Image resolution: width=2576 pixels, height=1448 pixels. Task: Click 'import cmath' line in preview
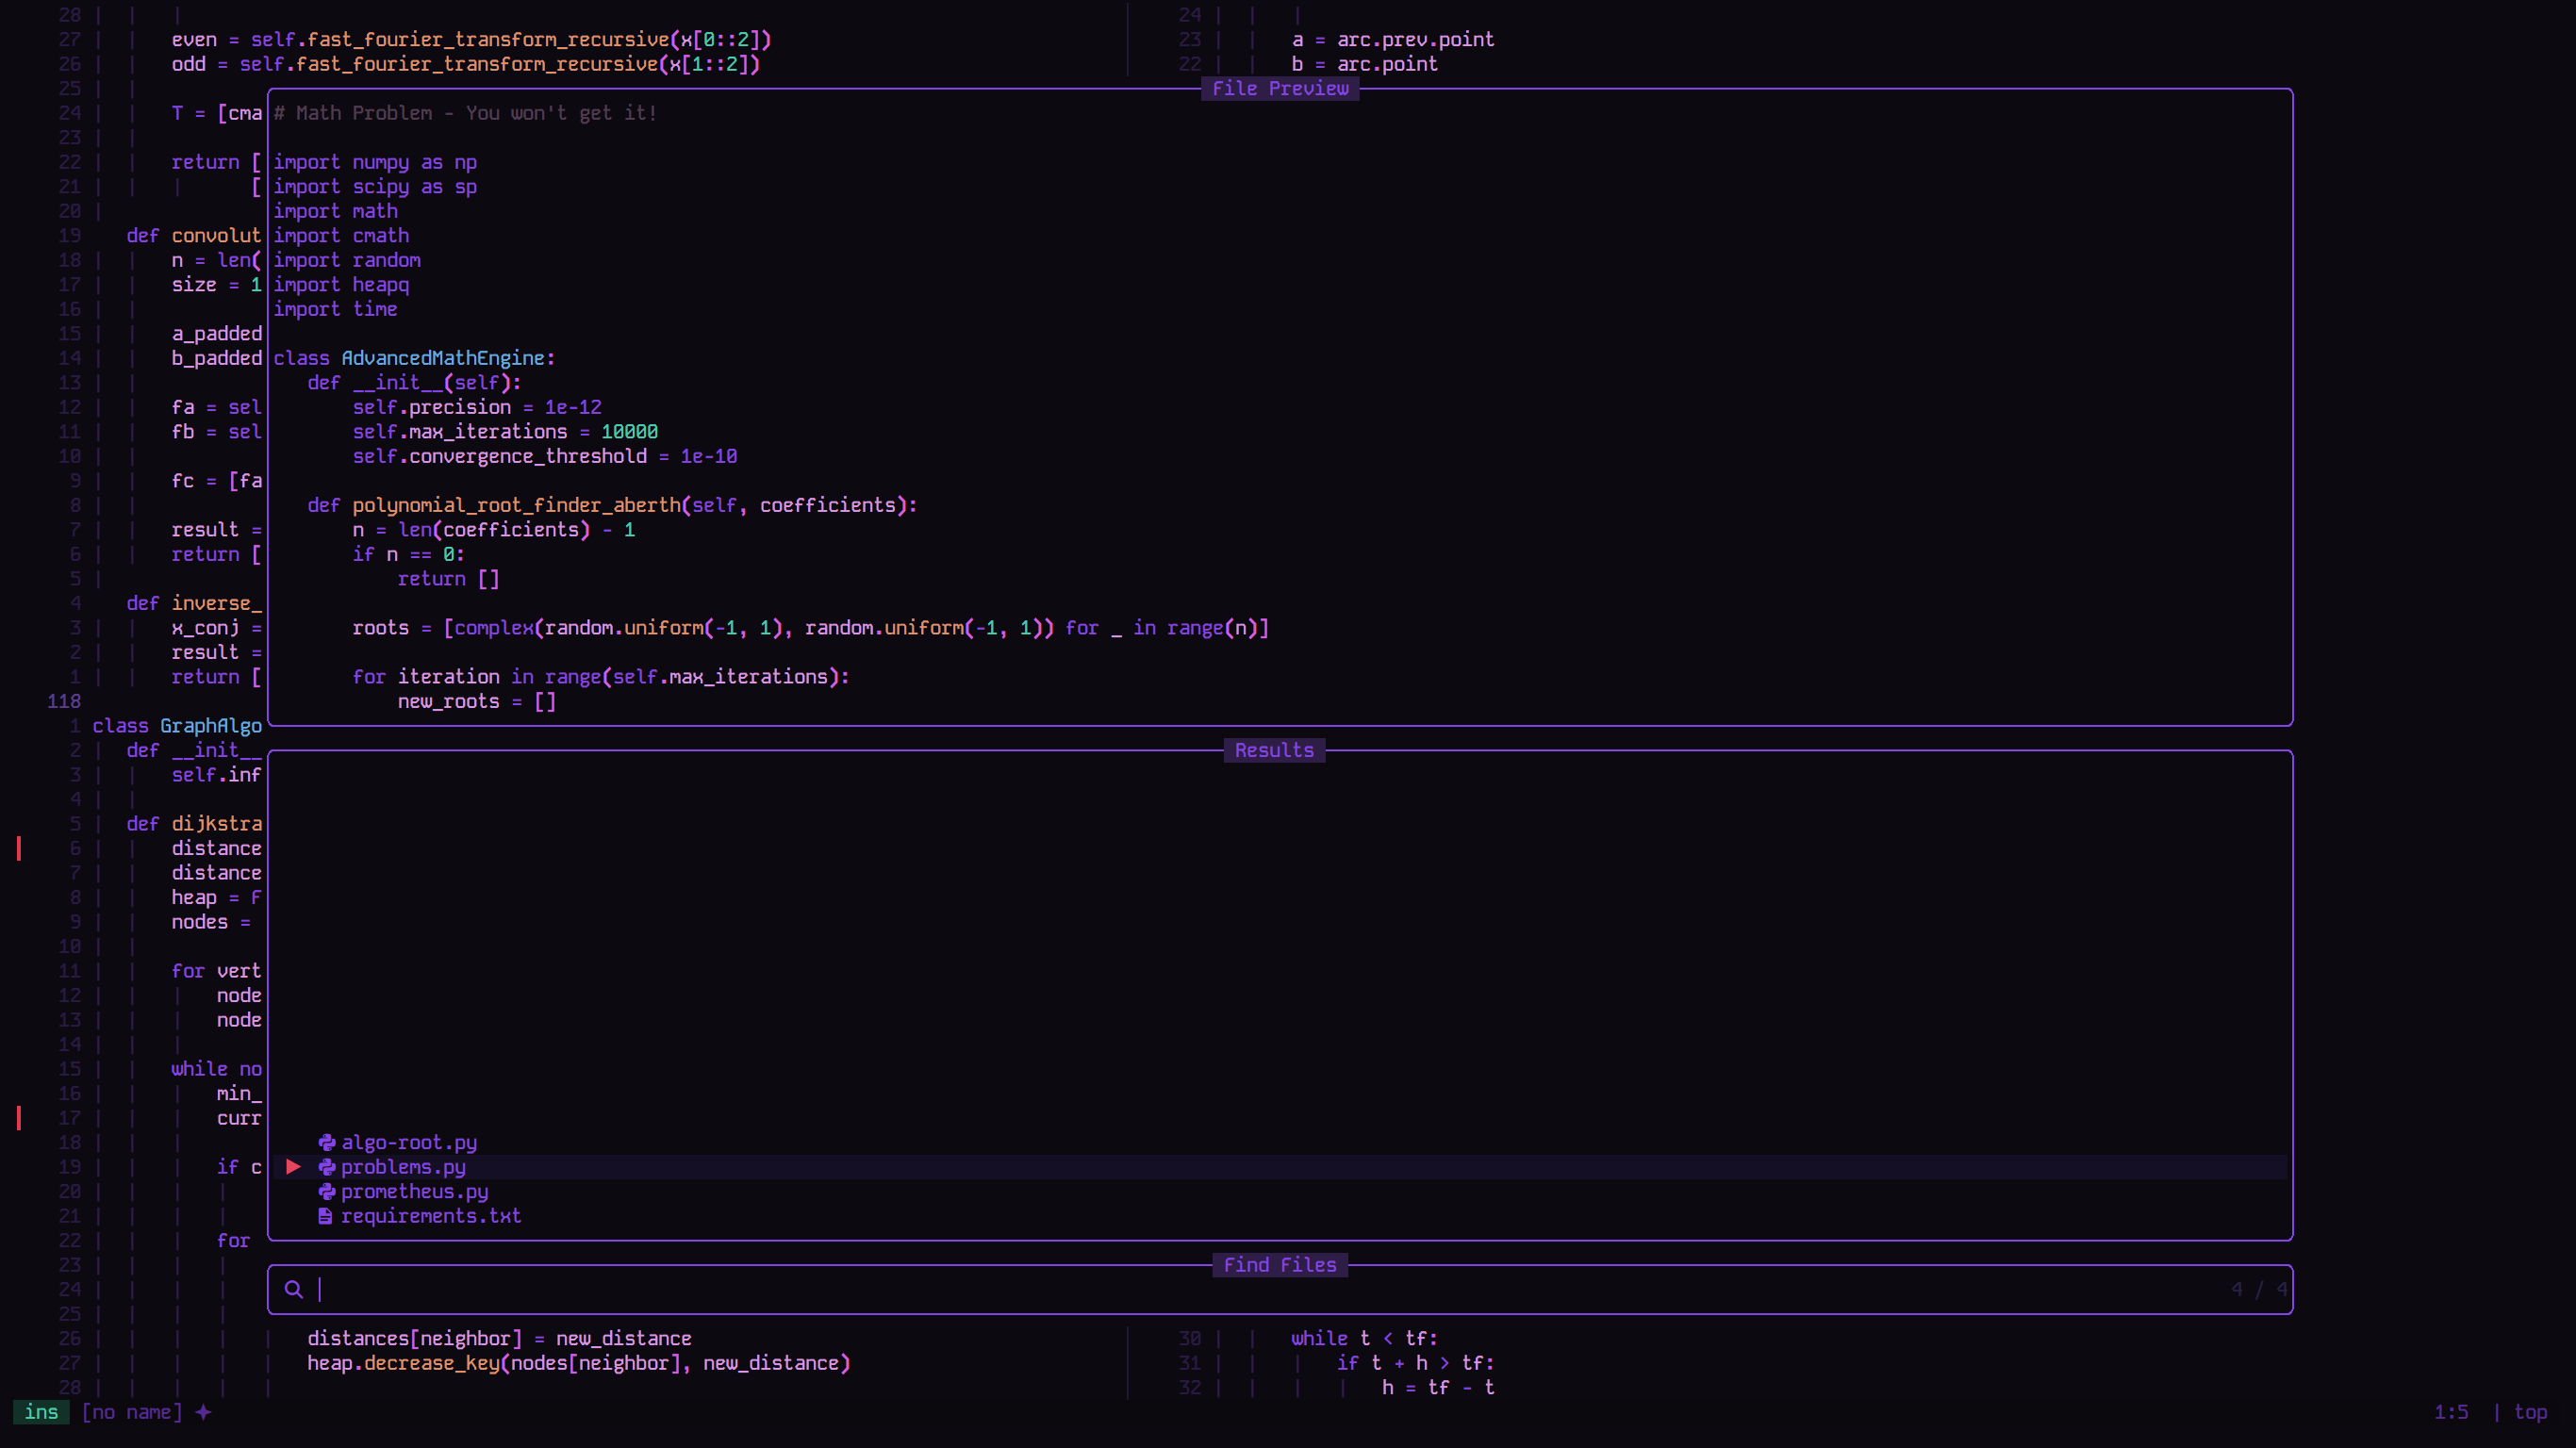click(341, 236)
